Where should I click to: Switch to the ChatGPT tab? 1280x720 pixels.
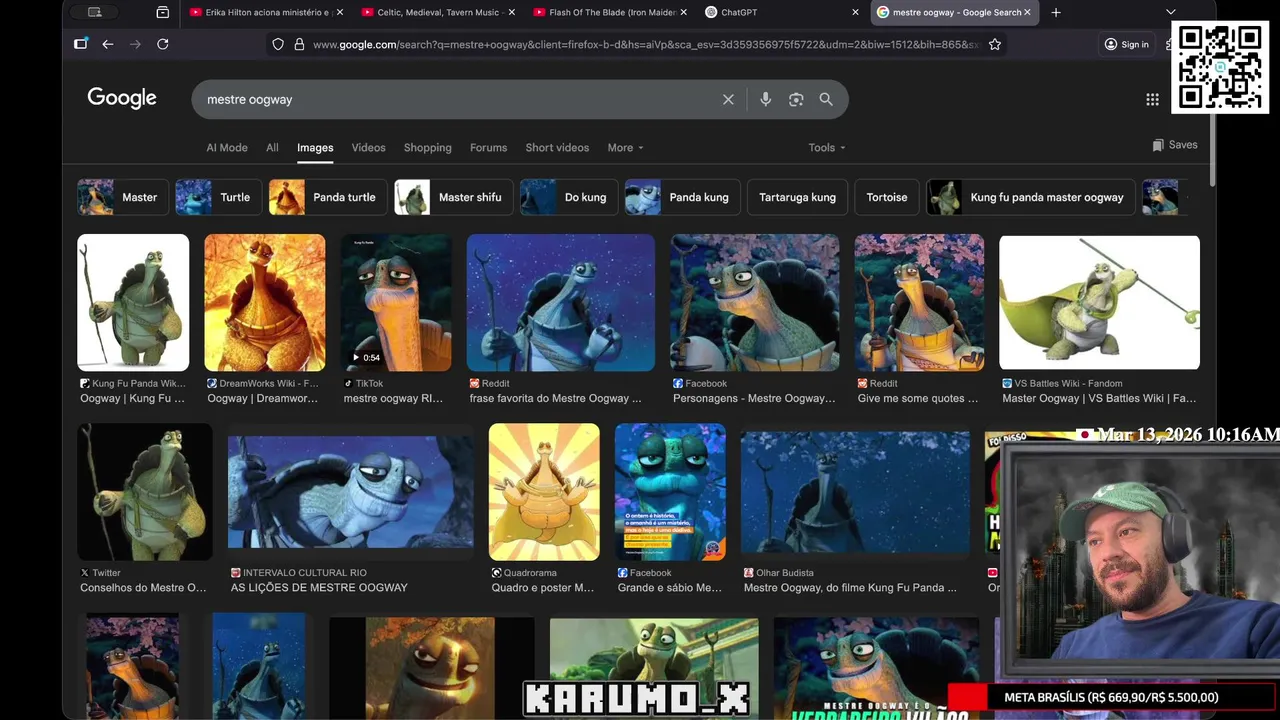(x=781, y=12)
